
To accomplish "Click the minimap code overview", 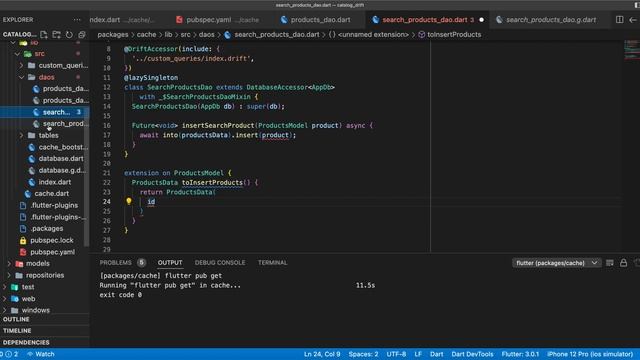I will [x=631, y=50].
